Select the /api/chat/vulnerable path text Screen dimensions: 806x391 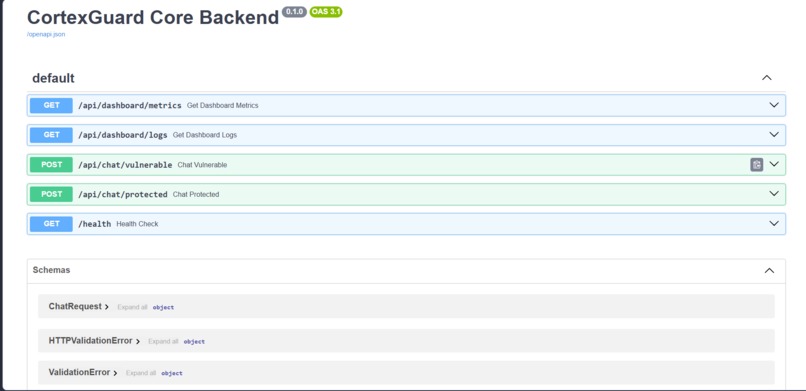pos(125,165)
